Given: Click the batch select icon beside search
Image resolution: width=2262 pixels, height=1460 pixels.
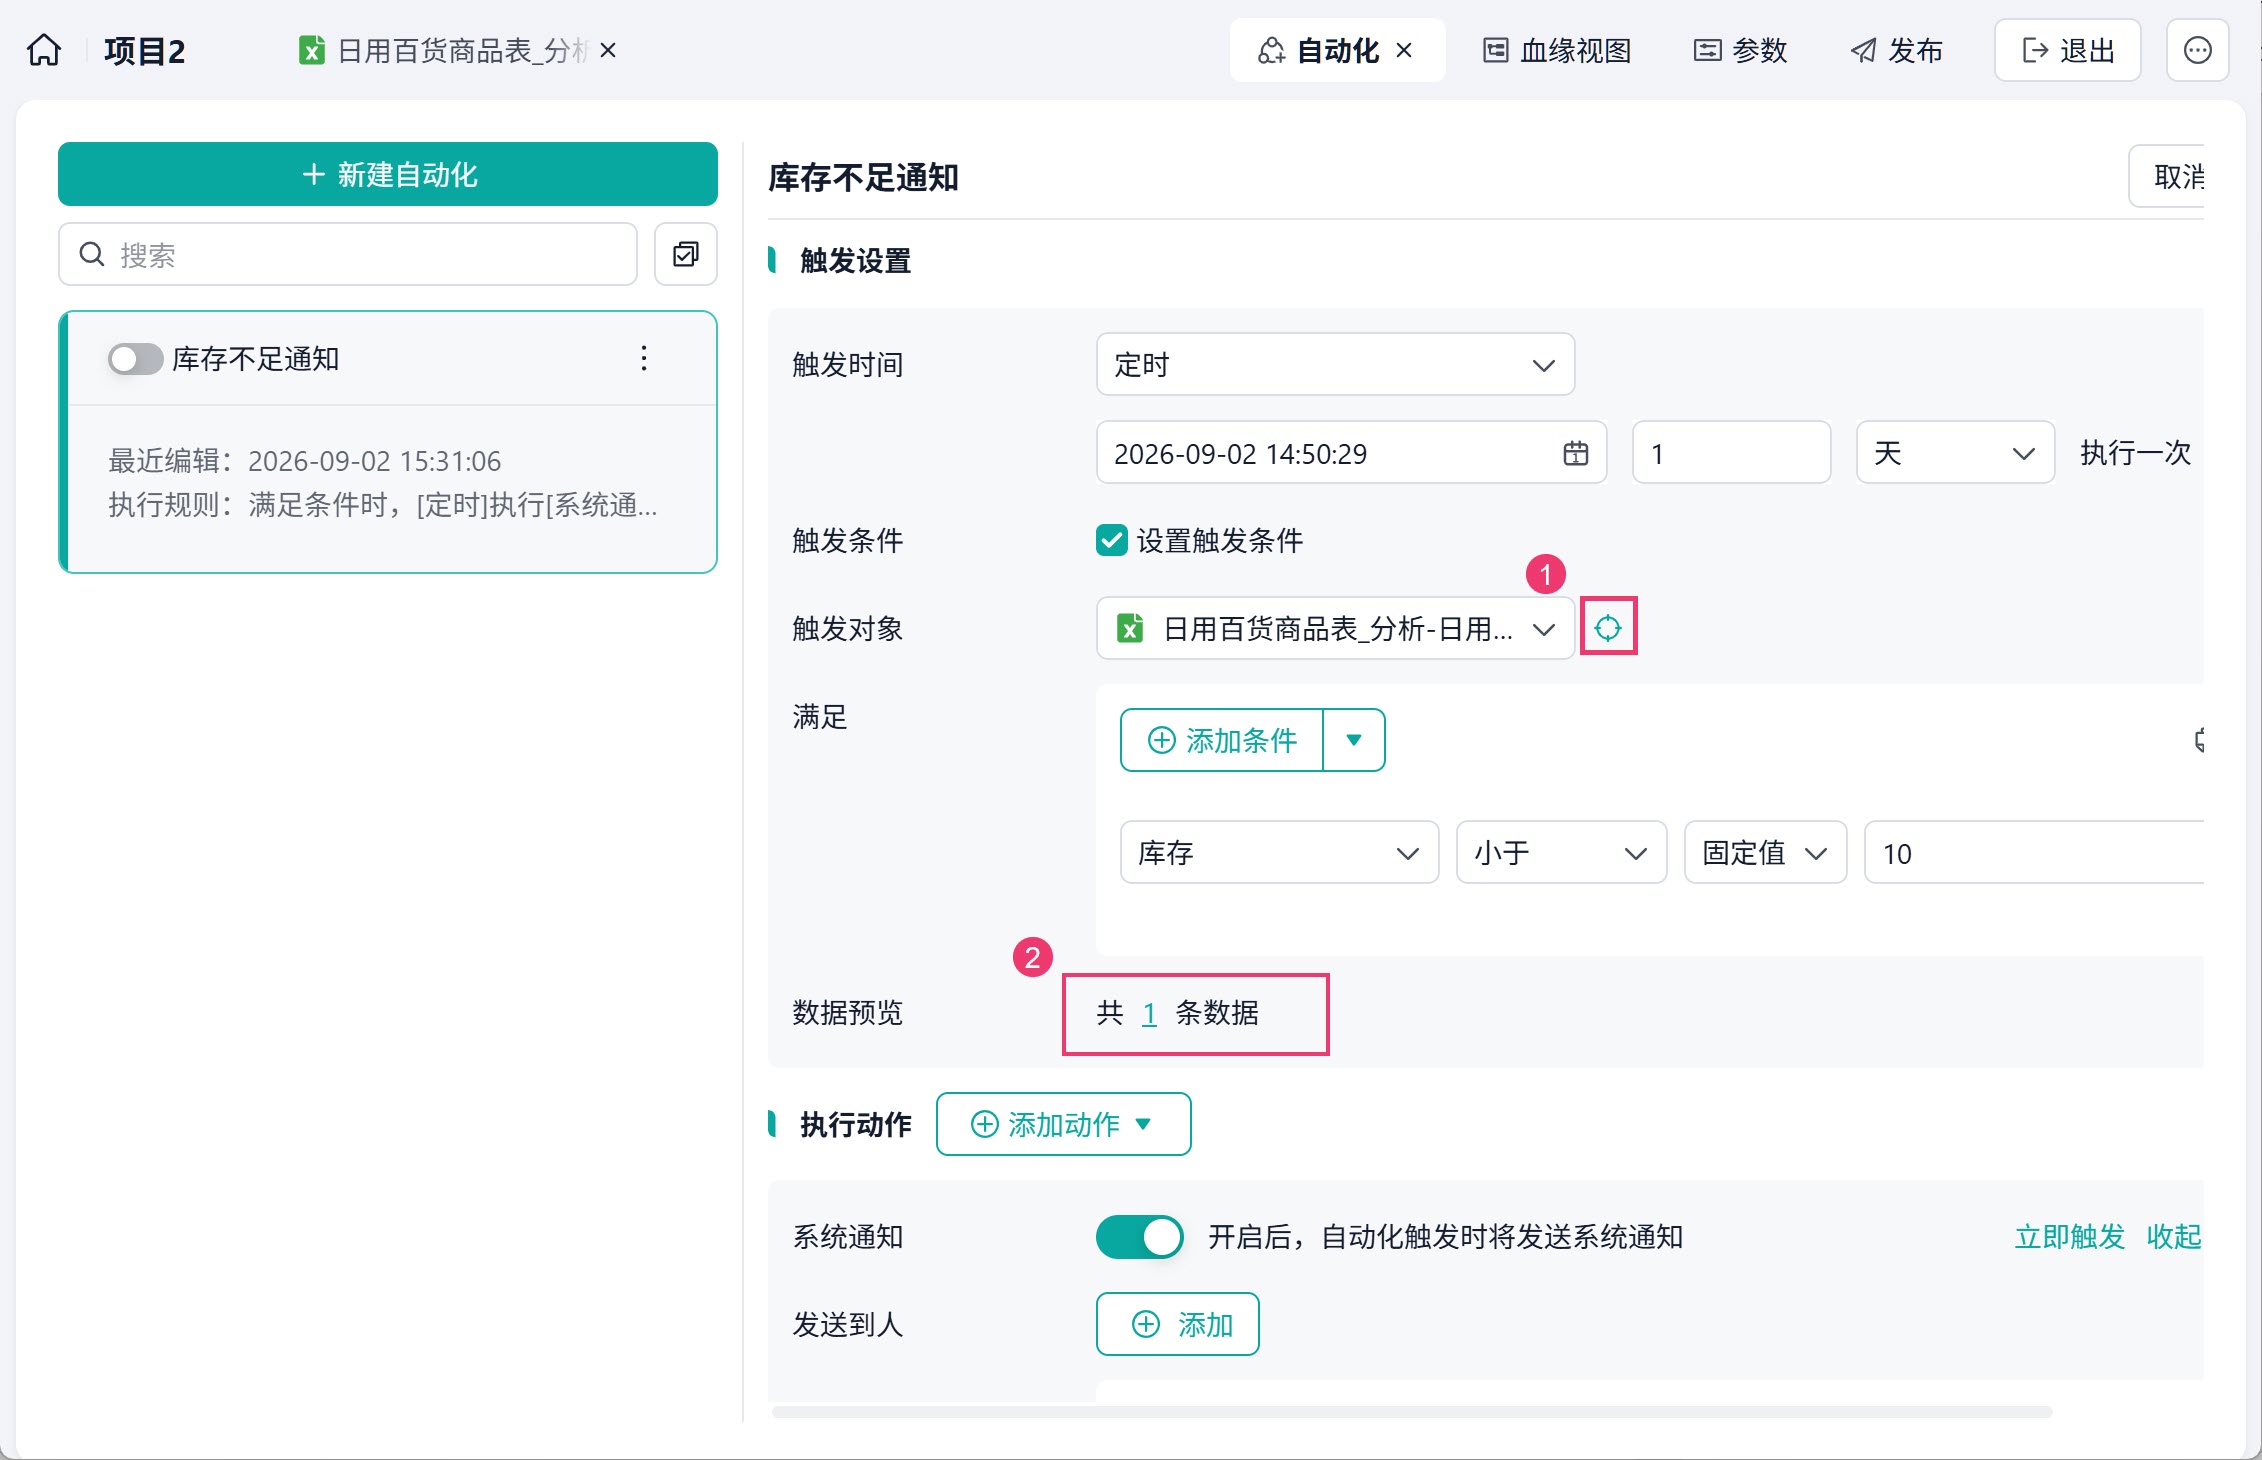Looking at the screenshot, I should [686, 254].
